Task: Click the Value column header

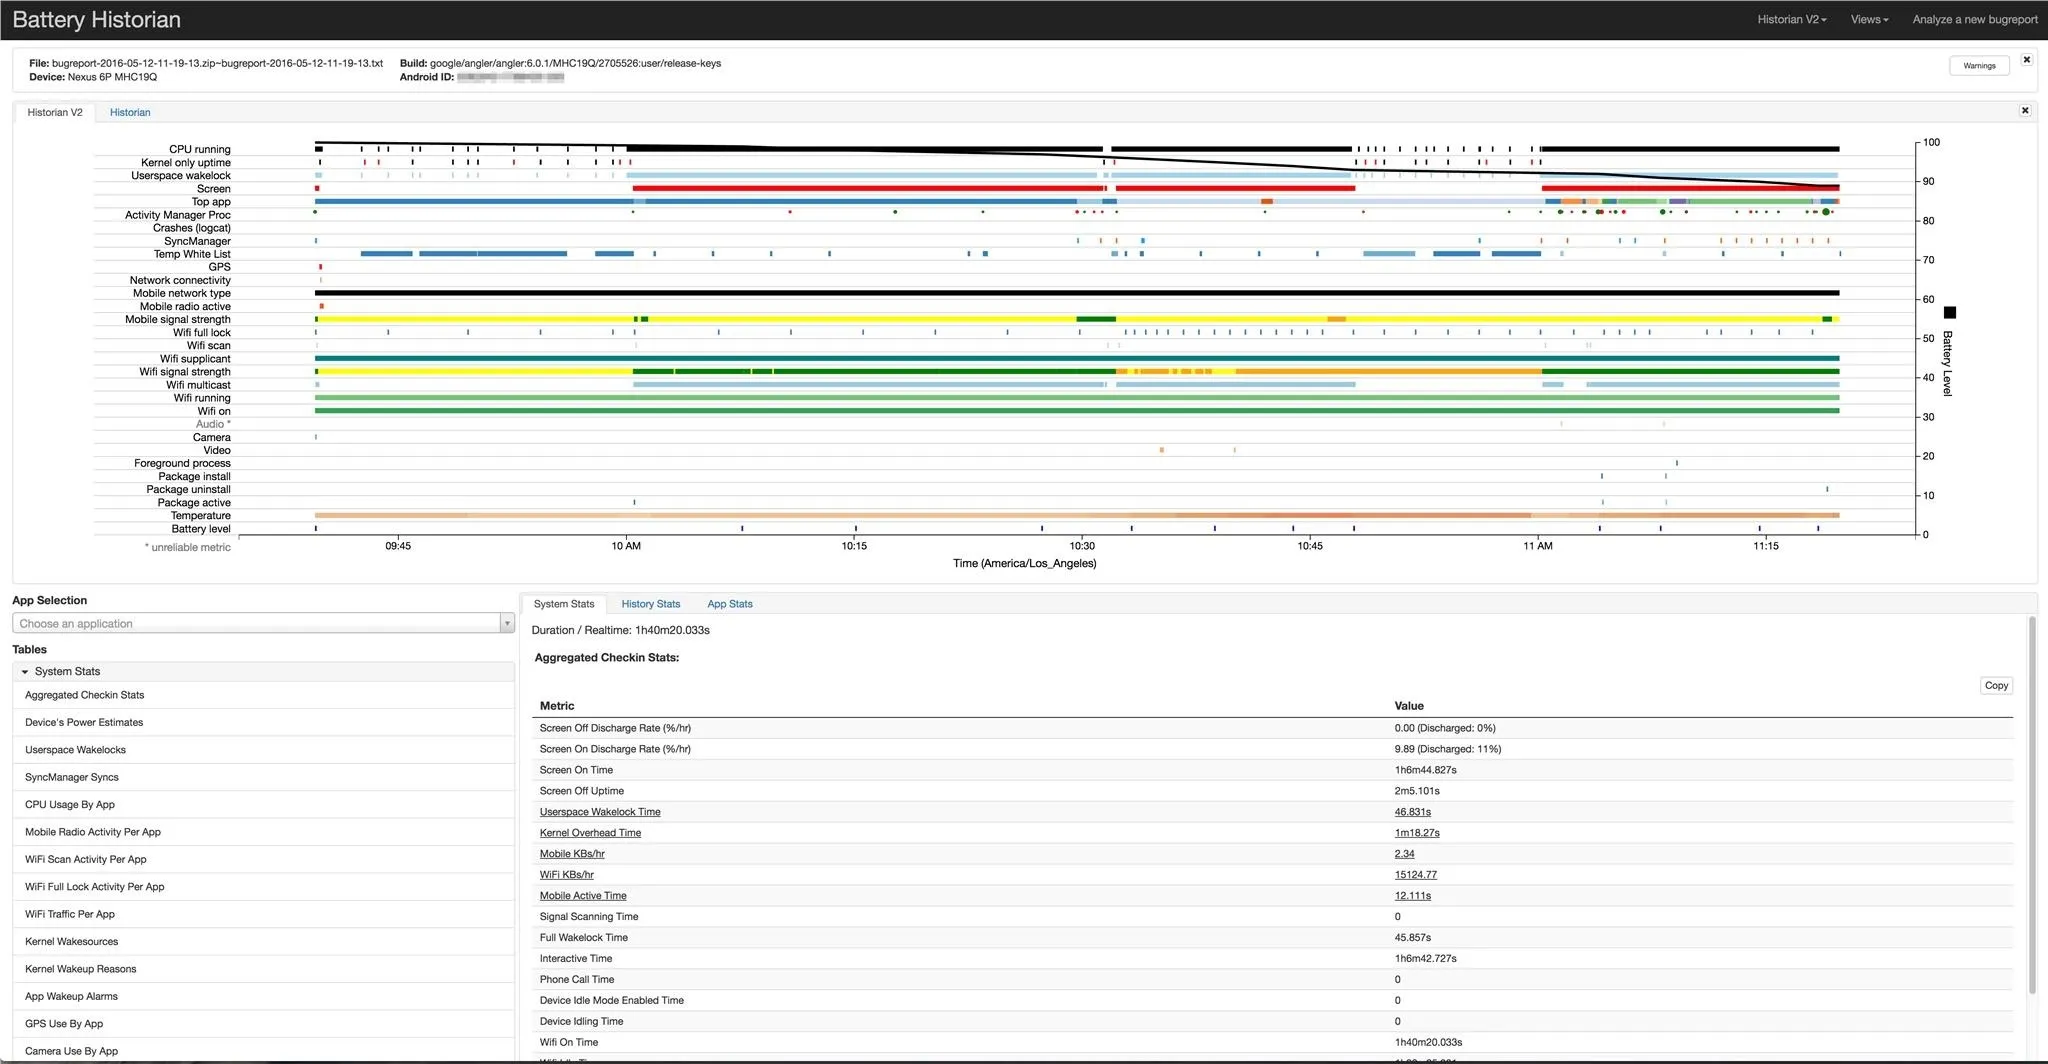Action: pyautogui.click(x=1409, y=706)
